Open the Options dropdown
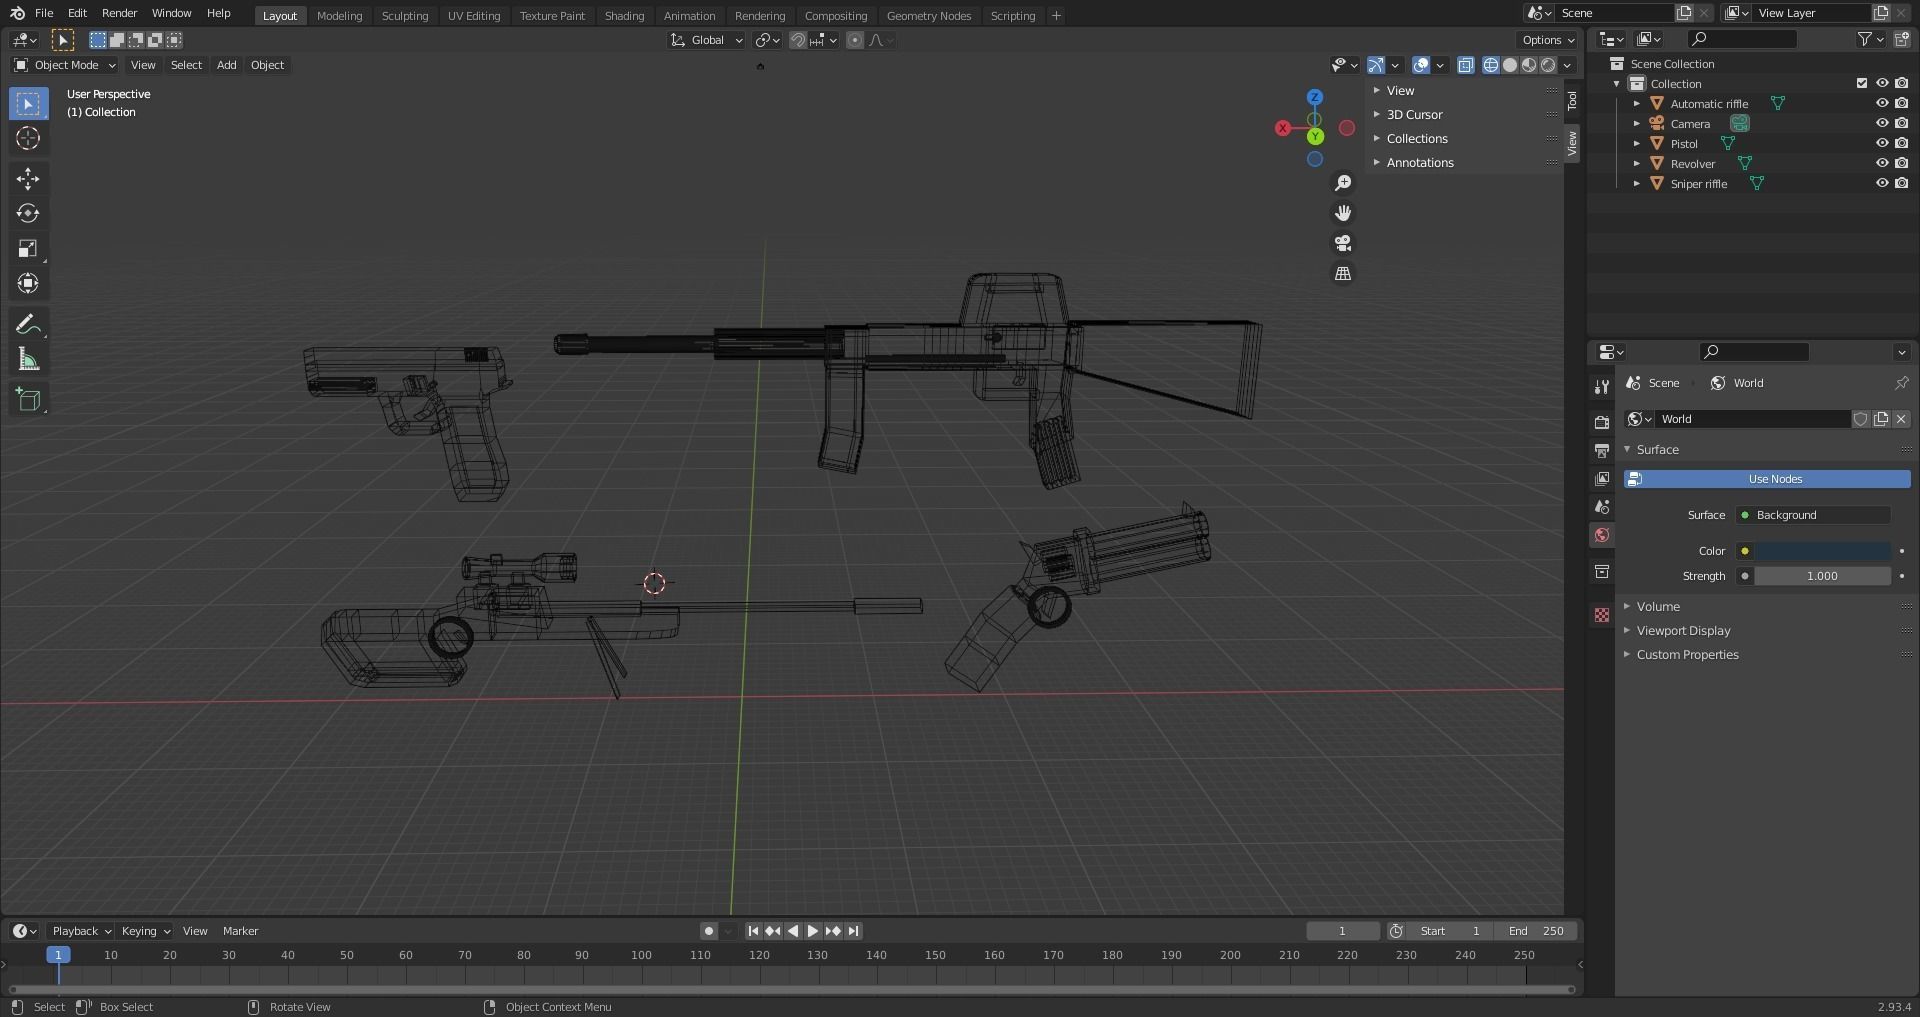The height and width of the screenshot is (1017, 1920). coord(1548,40)
